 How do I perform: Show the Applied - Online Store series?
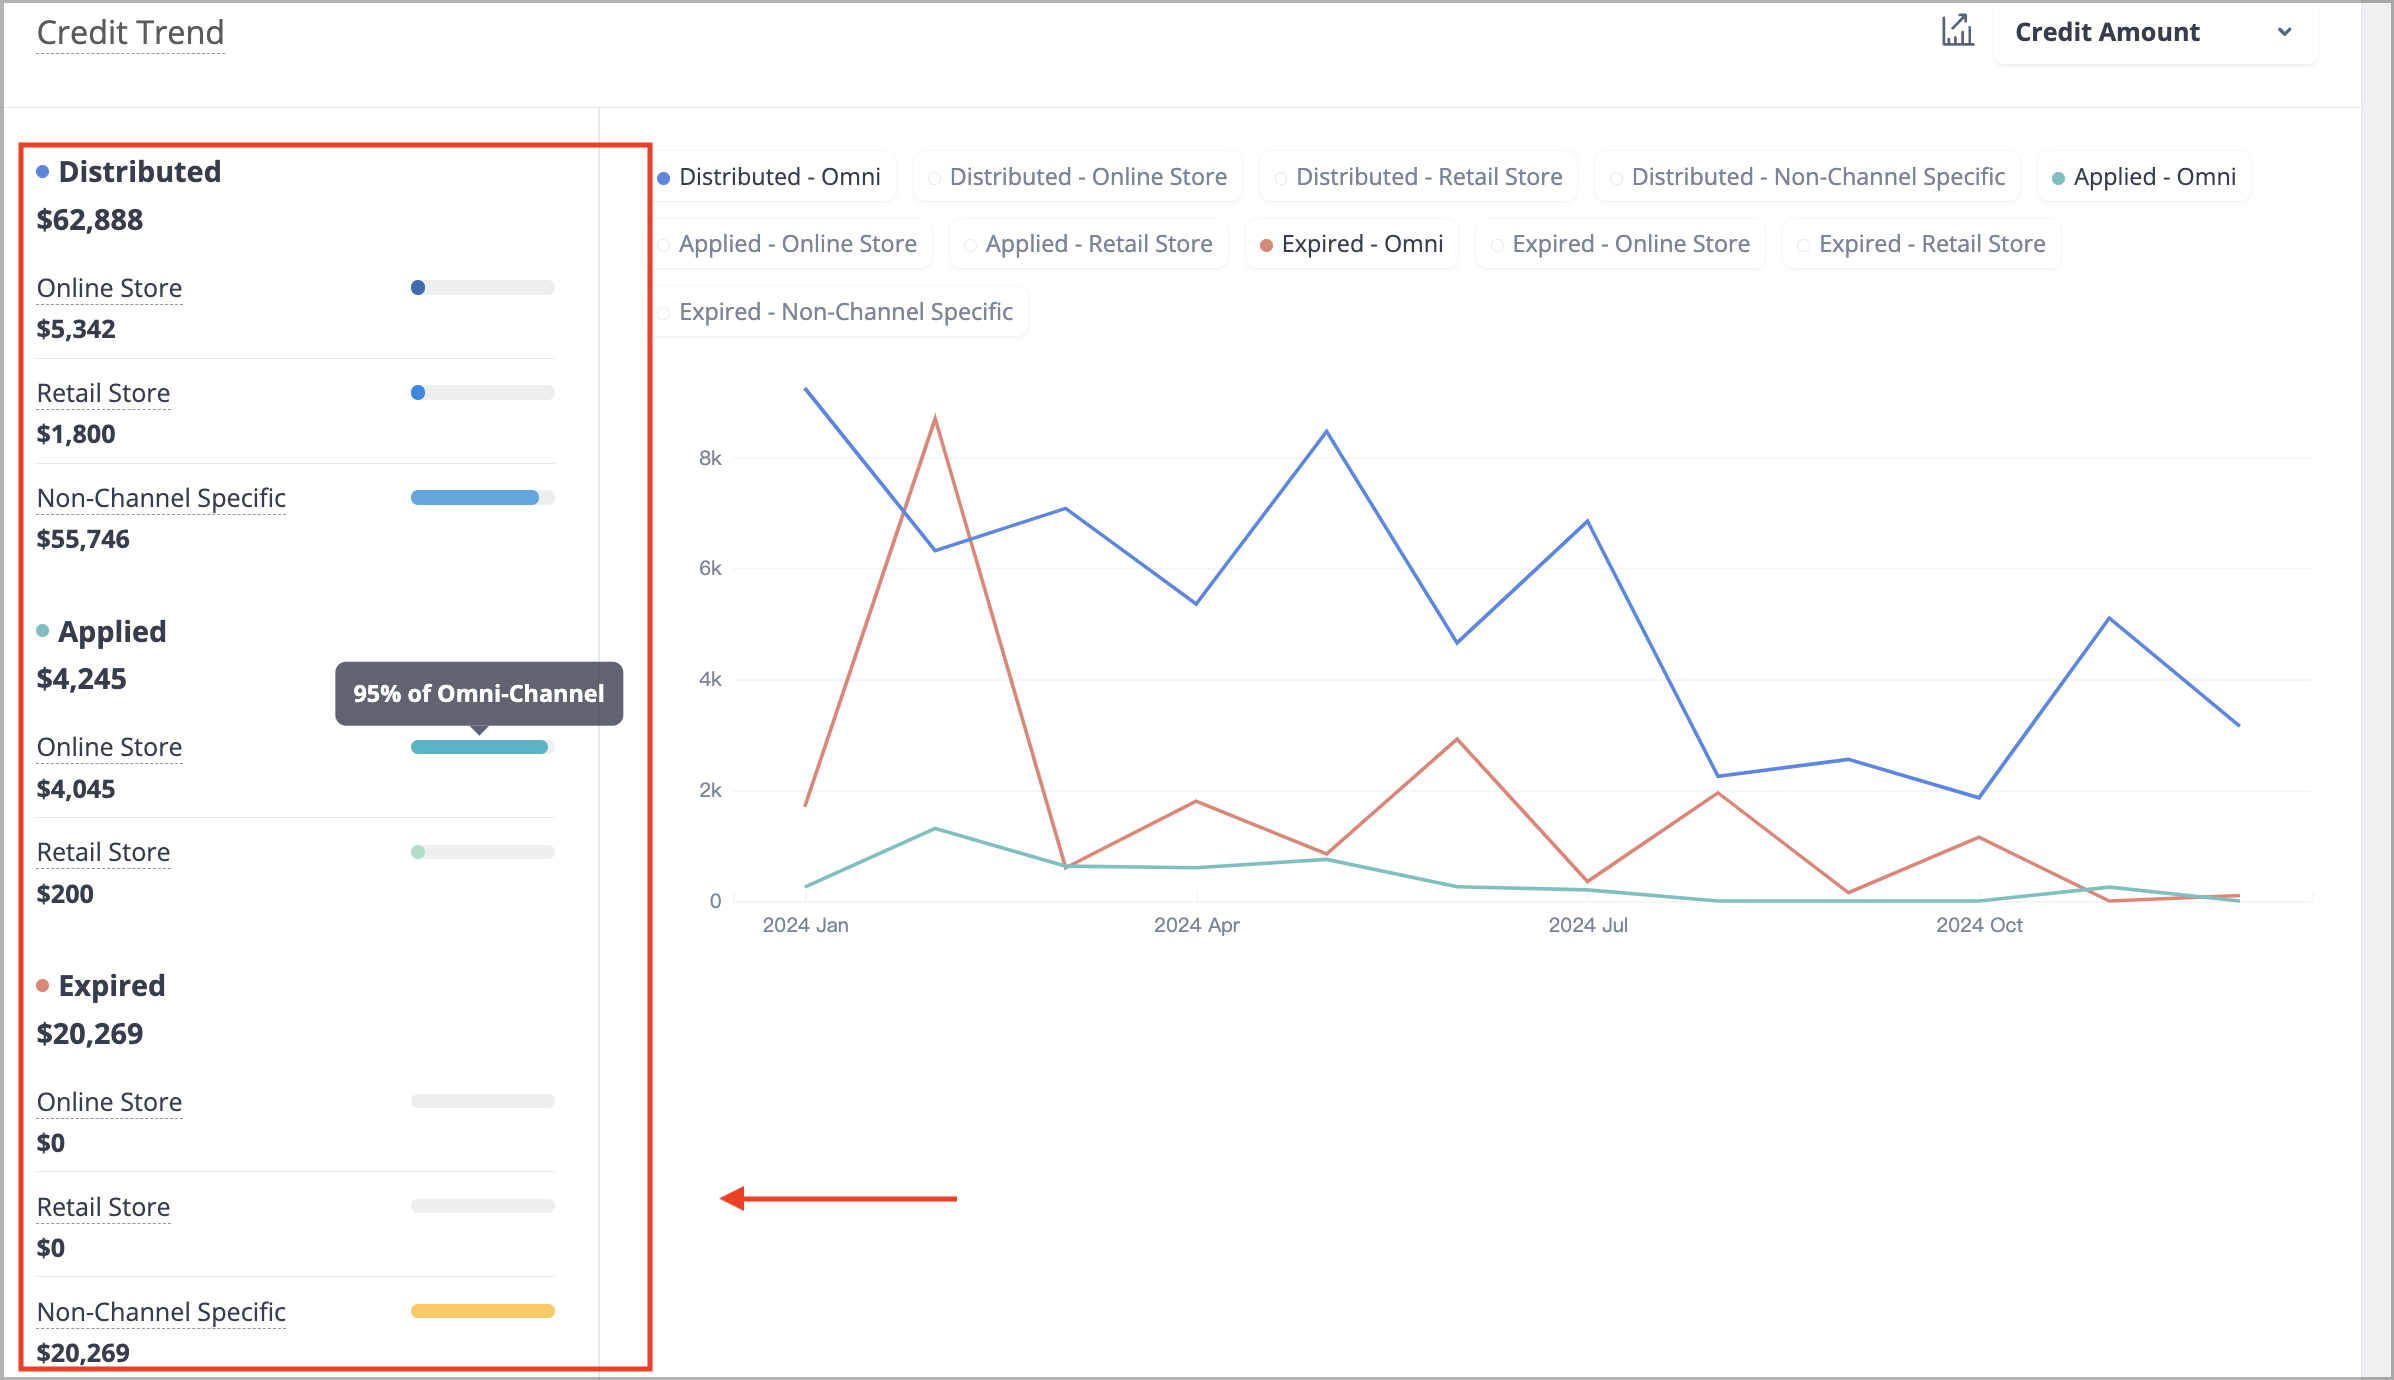788,244
